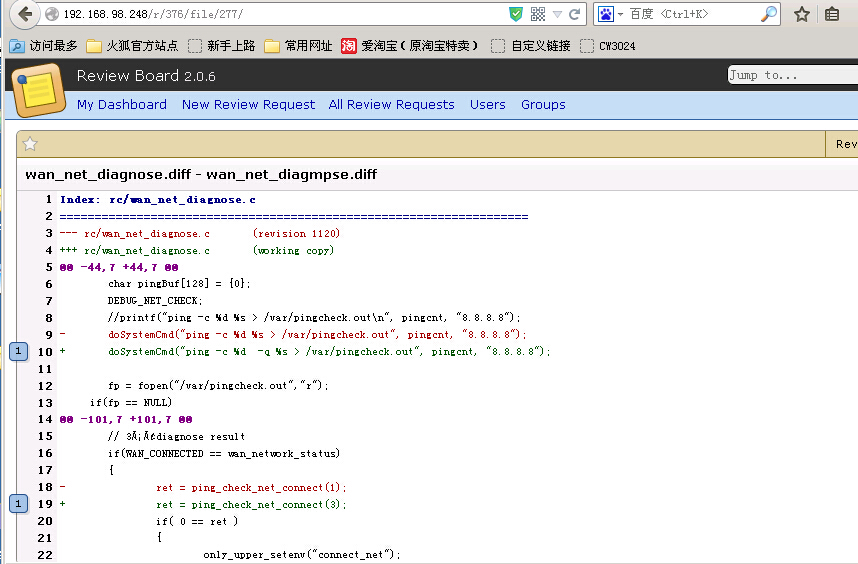Open the CW3024 bookmark
This screenshot has height=564, width=858.
point(608,46)
